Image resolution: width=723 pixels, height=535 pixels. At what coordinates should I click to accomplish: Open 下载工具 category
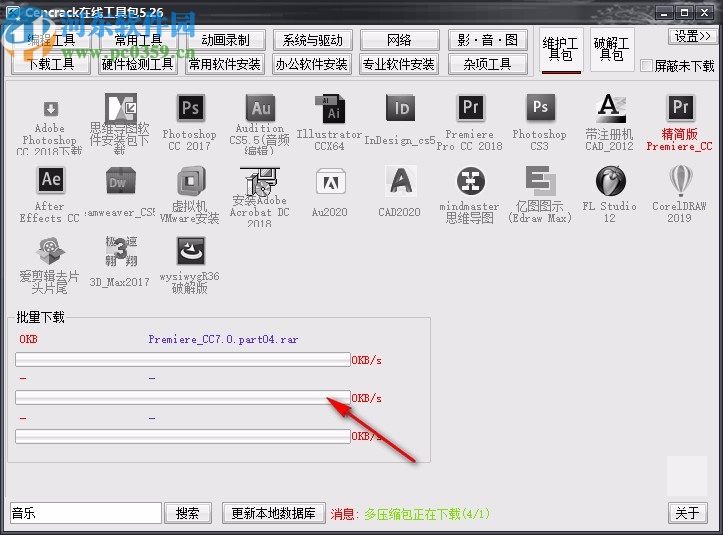51,64
